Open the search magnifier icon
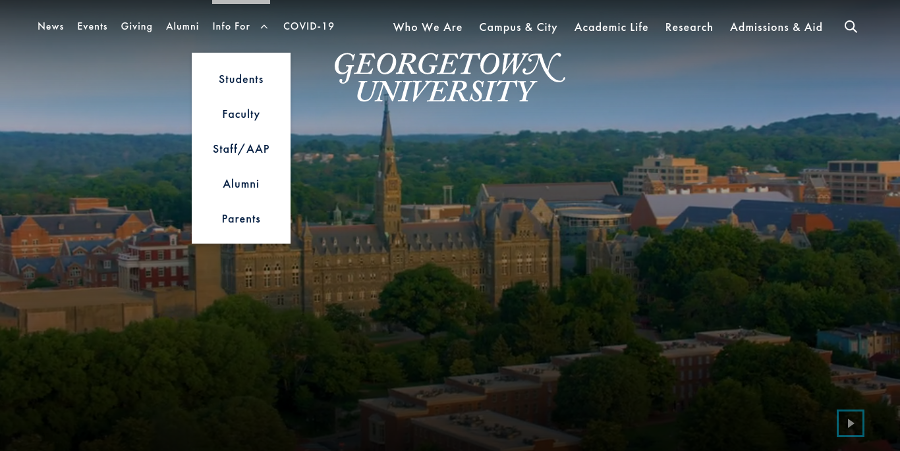Image resolution: width=900 pixels, height=451 pixels. (x=851, y=27)
